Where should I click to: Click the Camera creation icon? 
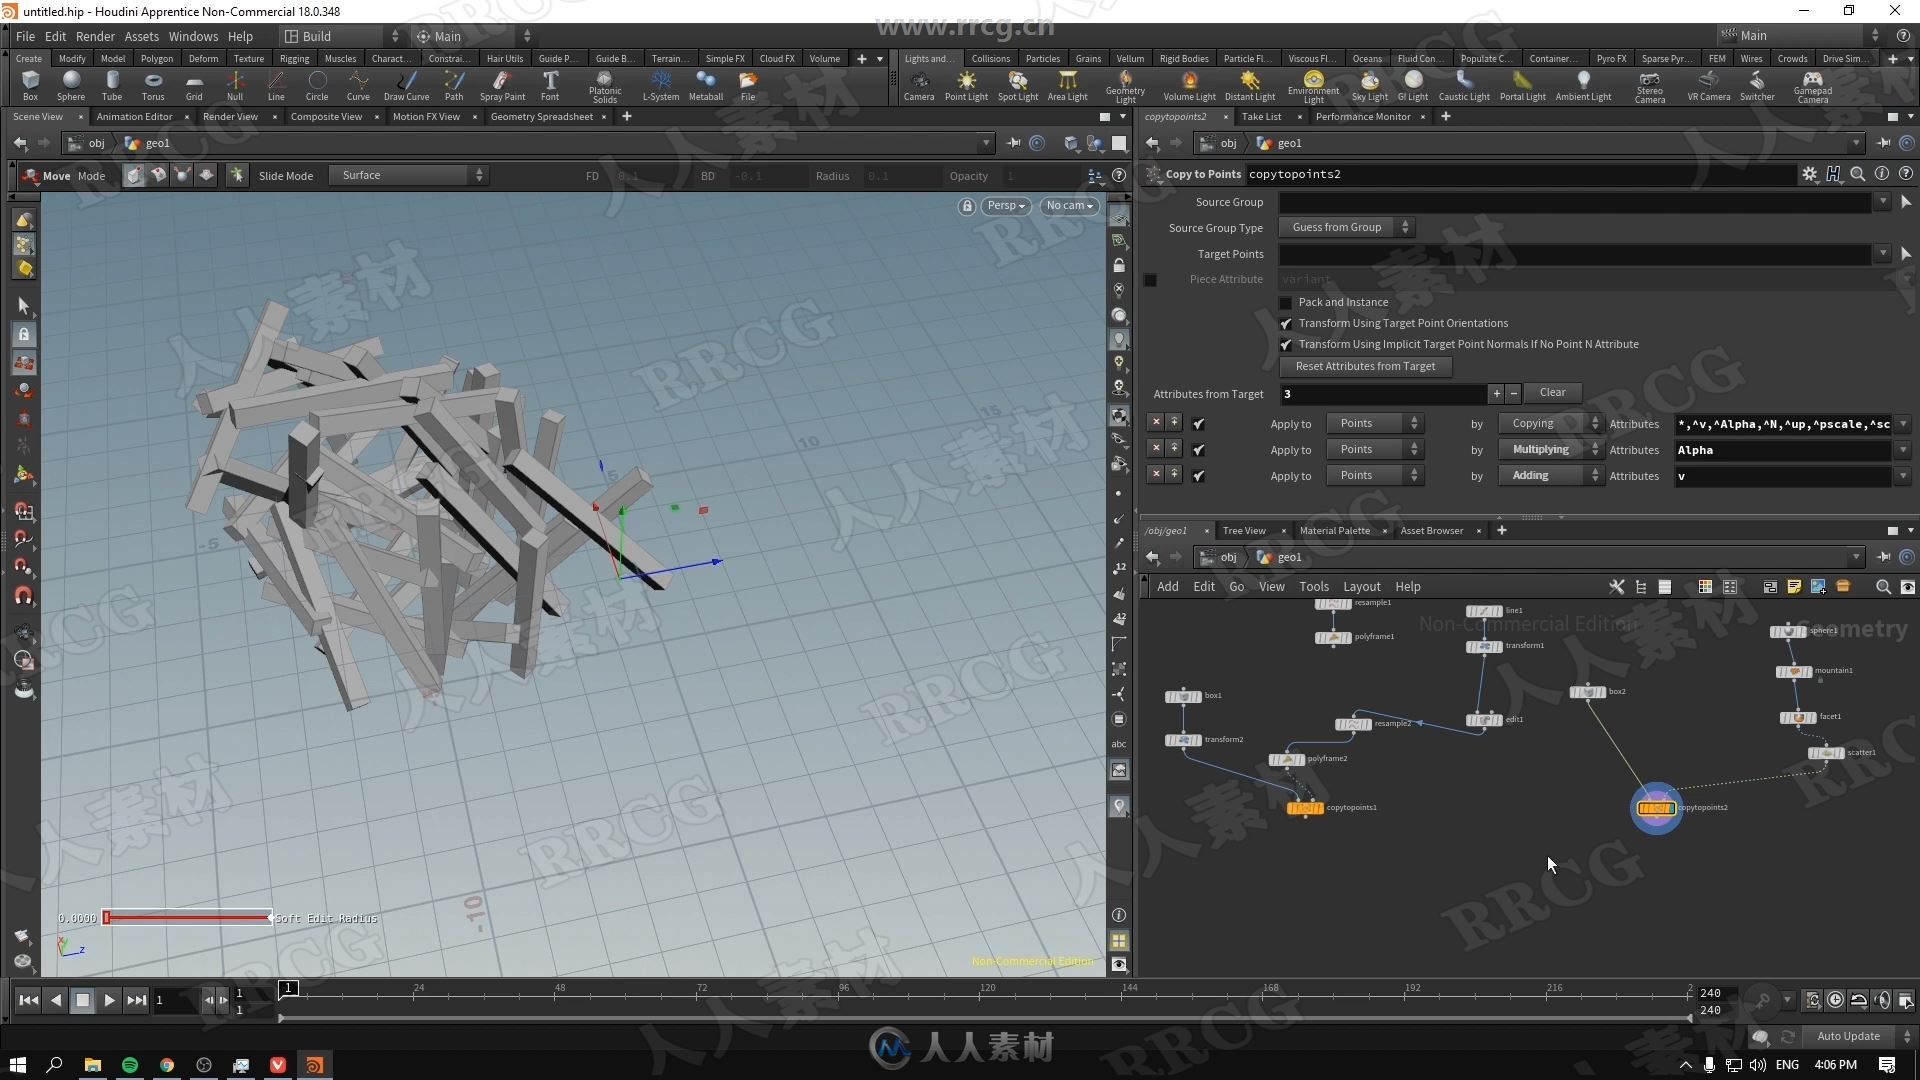919,84
